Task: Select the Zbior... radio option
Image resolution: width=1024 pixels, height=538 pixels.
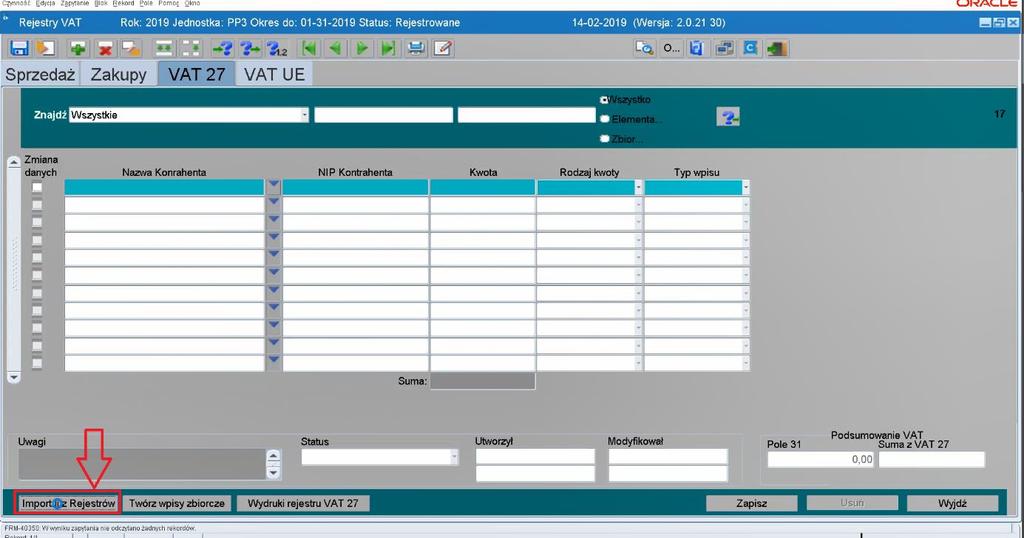Action: pos(604,138)
